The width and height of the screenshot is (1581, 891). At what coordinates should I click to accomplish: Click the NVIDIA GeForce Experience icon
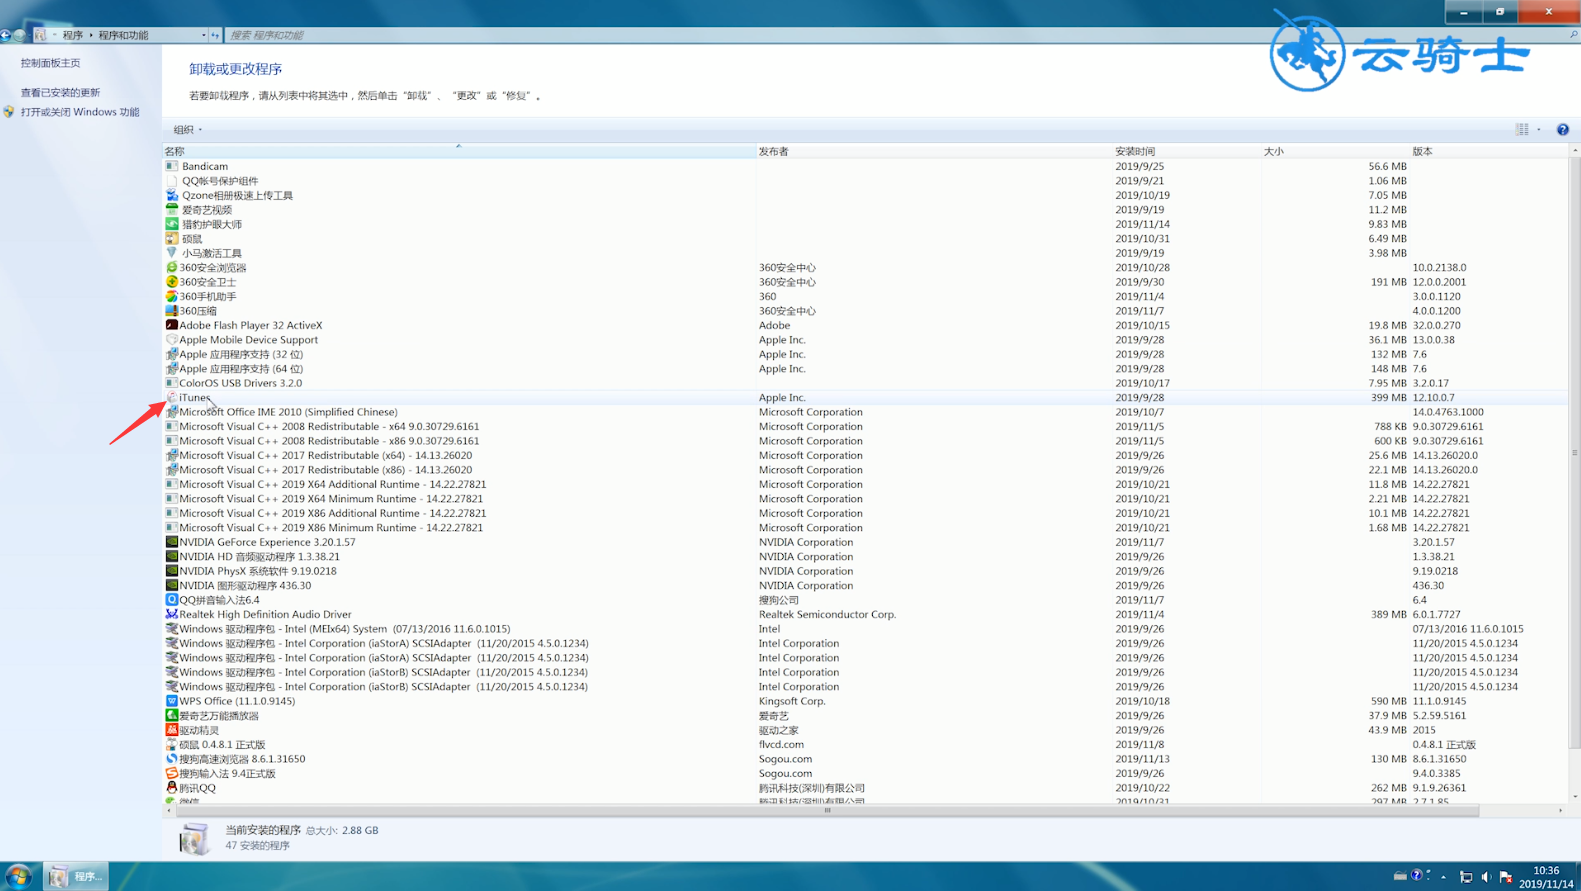tap(172, 542)
